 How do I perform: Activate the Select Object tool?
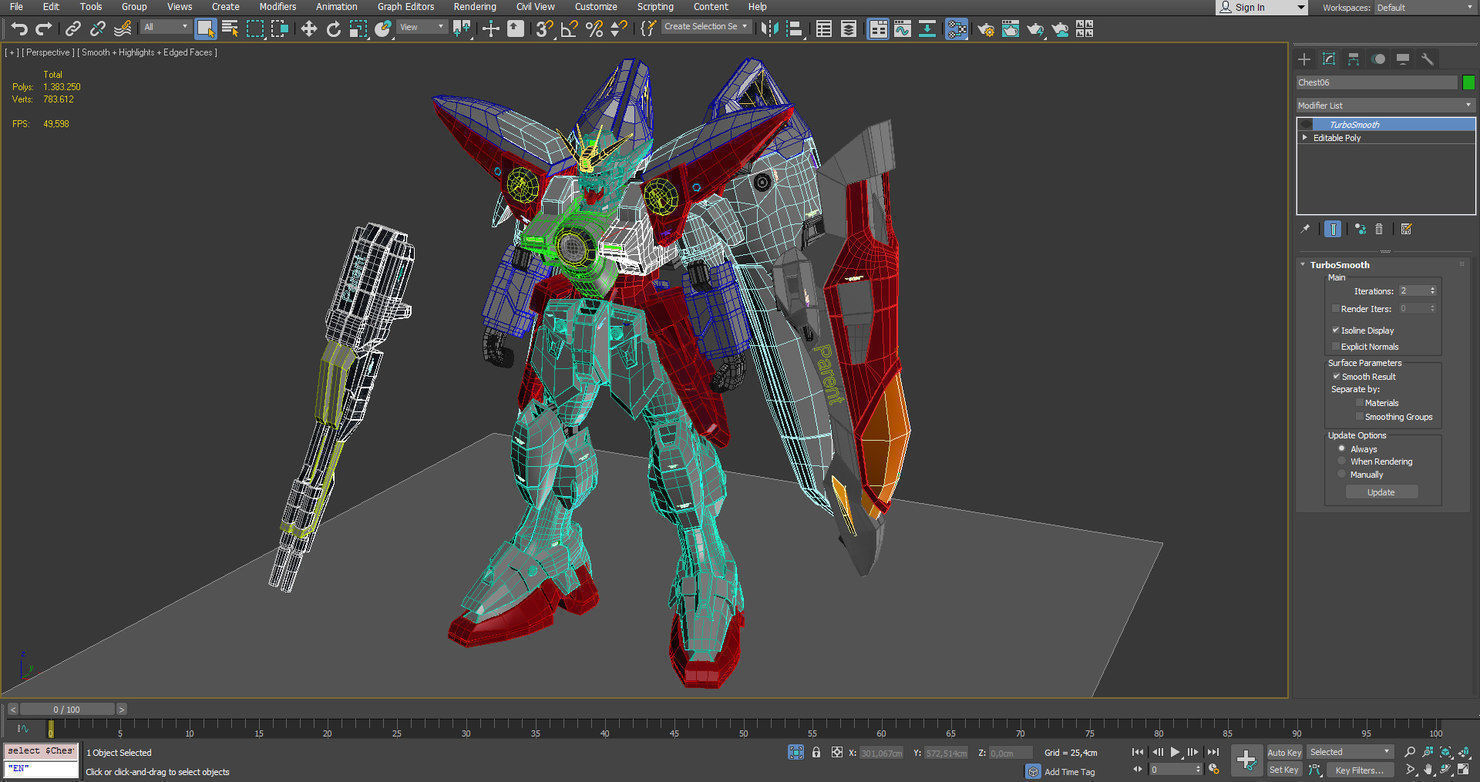(205, 29)
